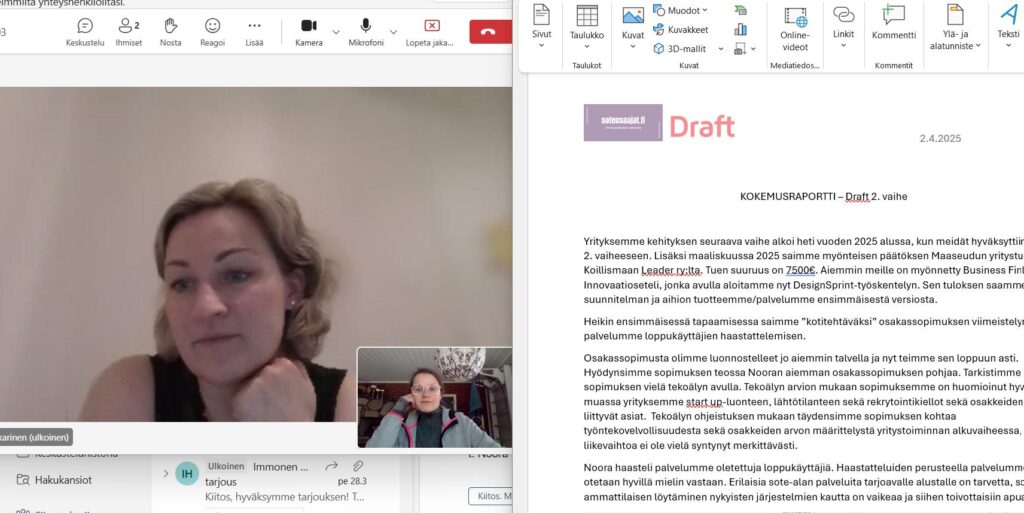Open the Reagoi reactions menu

(x=212, y=32)
